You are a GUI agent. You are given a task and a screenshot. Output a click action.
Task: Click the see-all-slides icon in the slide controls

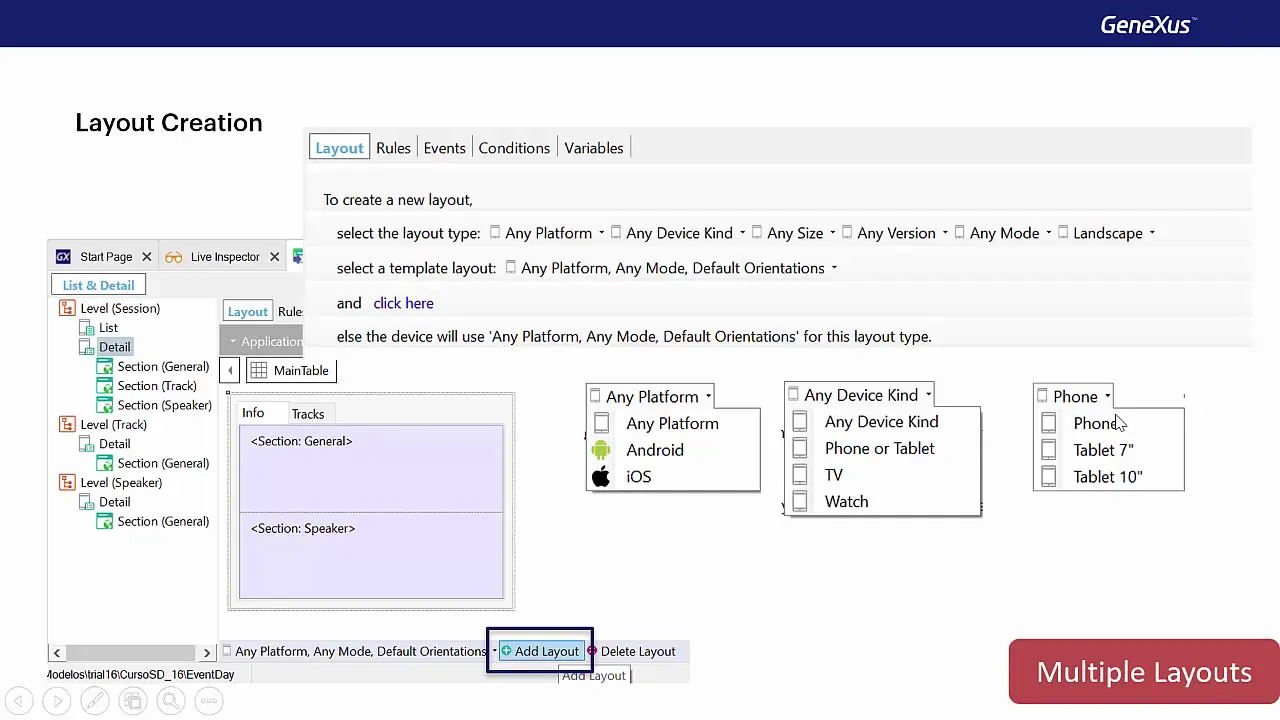pyautogui.click(x=133, y=701)
